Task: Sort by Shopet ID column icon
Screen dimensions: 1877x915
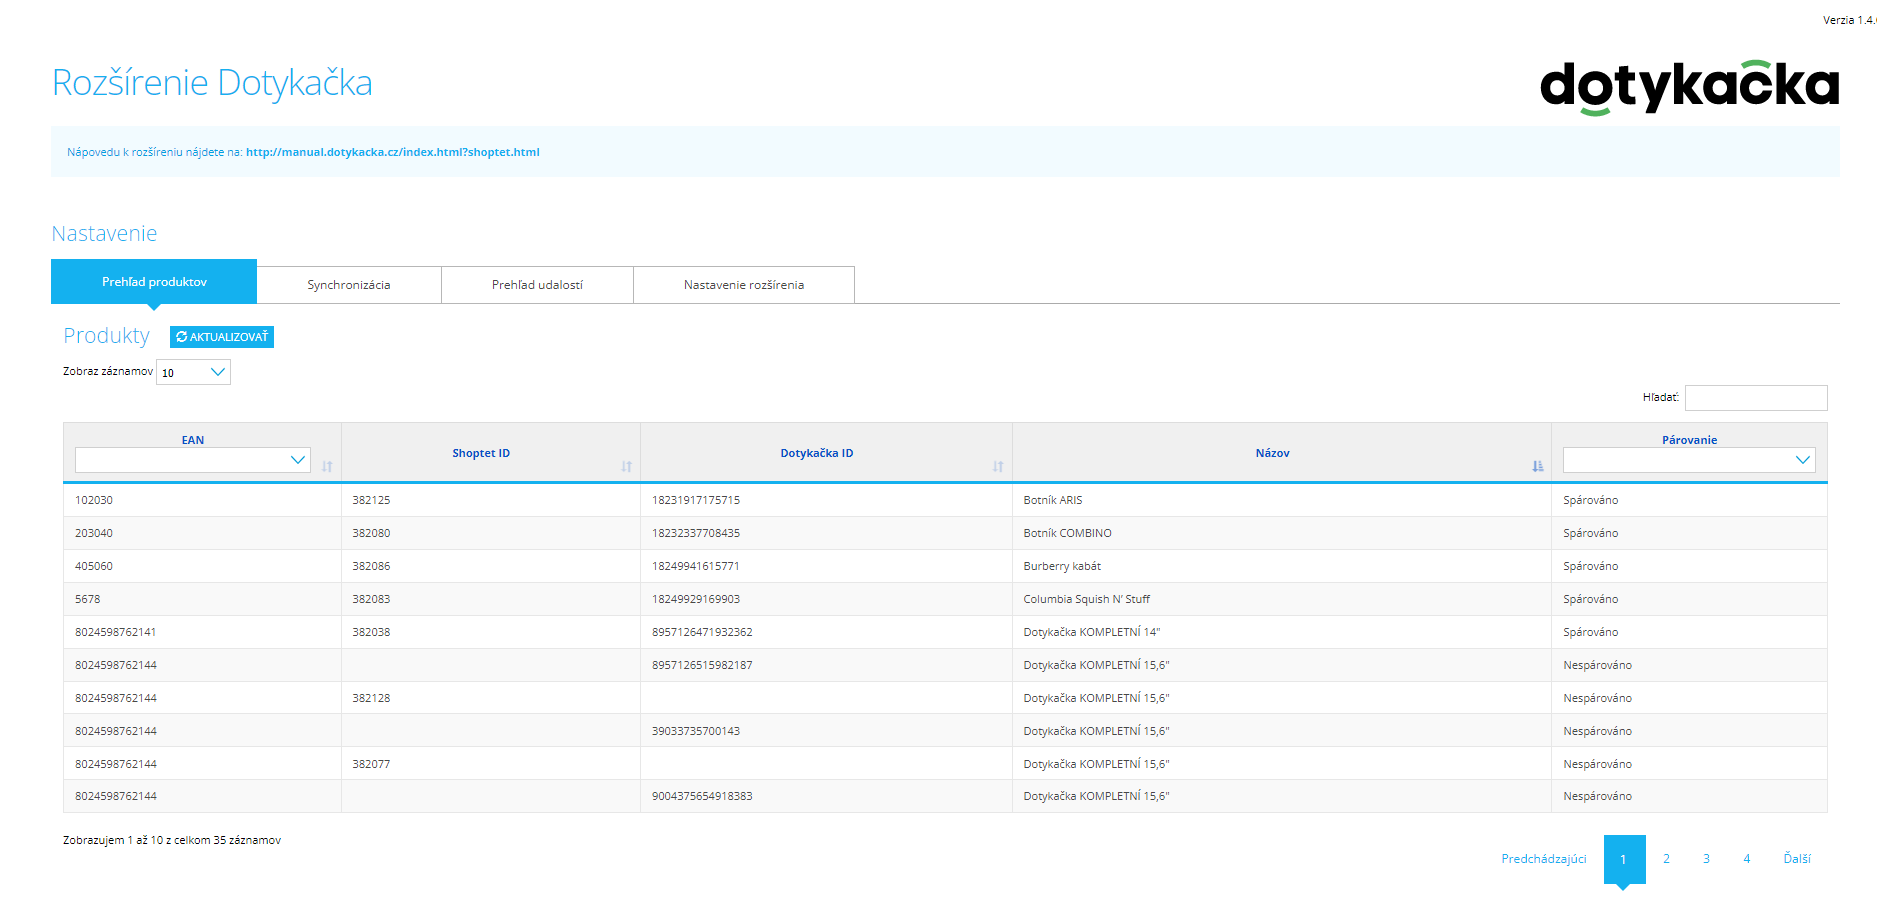Action: (x=626, y=467)
